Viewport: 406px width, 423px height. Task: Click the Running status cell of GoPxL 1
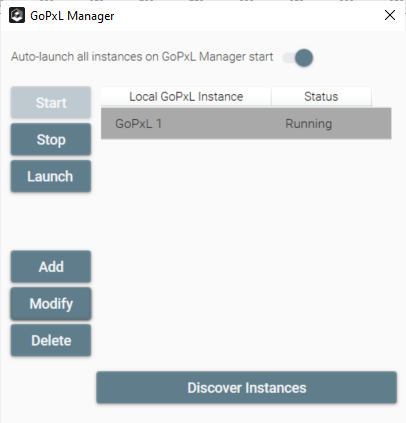[x=309, y=124]
